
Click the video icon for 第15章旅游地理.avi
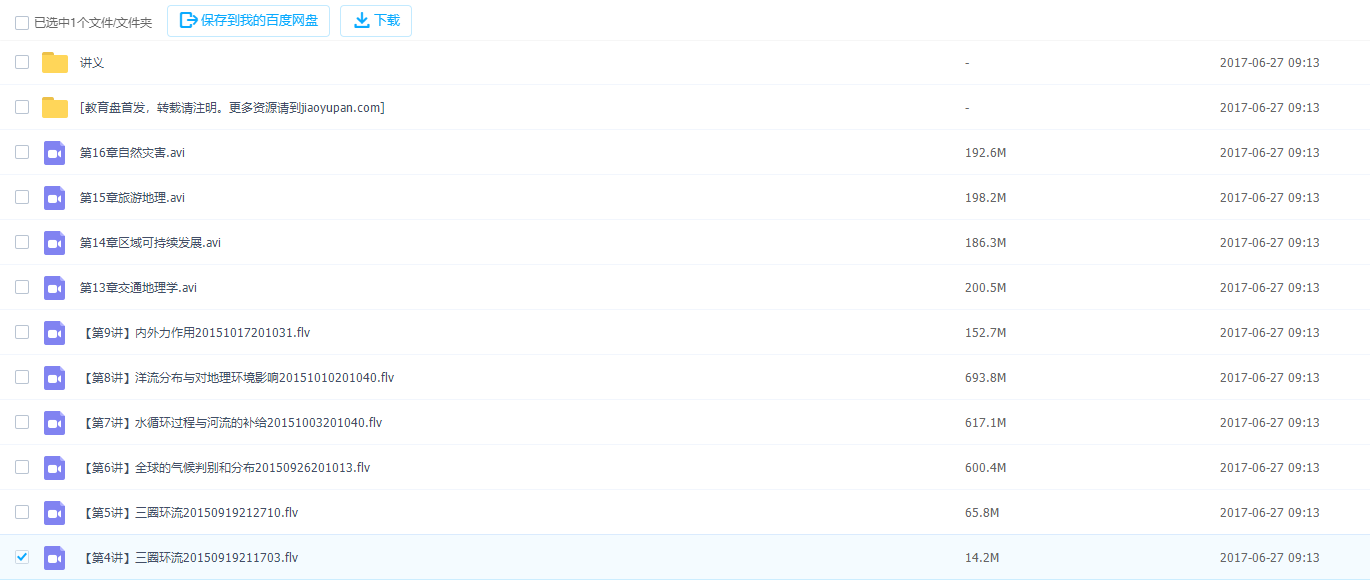coord(55,198)
